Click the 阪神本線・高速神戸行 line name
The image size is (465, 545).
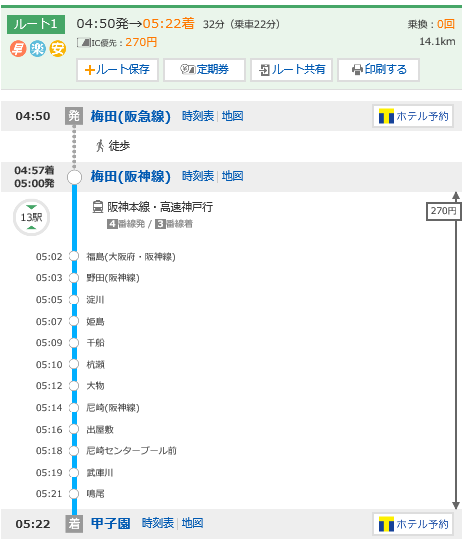click(x=160, y=207)
